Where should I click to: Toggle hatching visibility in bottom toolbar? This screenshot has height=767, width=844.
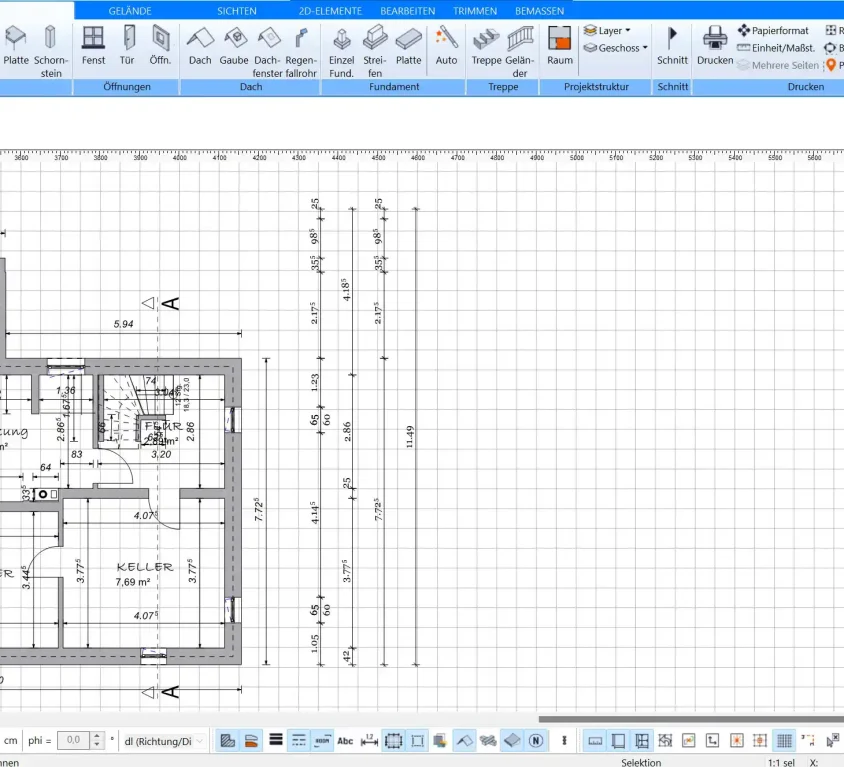[x=228, y=741]
